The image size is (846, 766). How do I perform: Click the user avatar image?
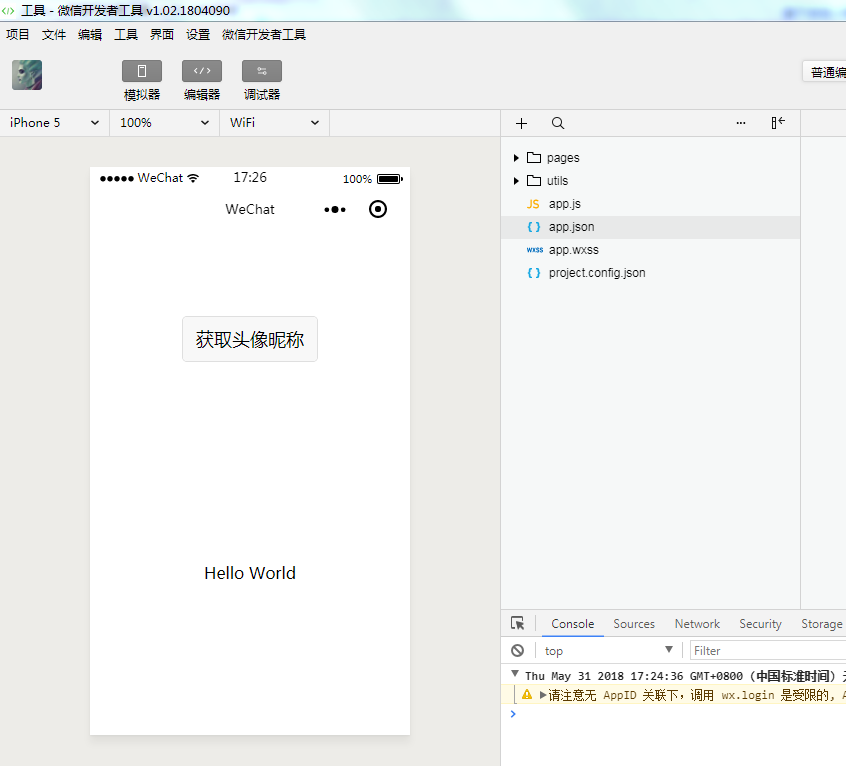tap(27, 75)
